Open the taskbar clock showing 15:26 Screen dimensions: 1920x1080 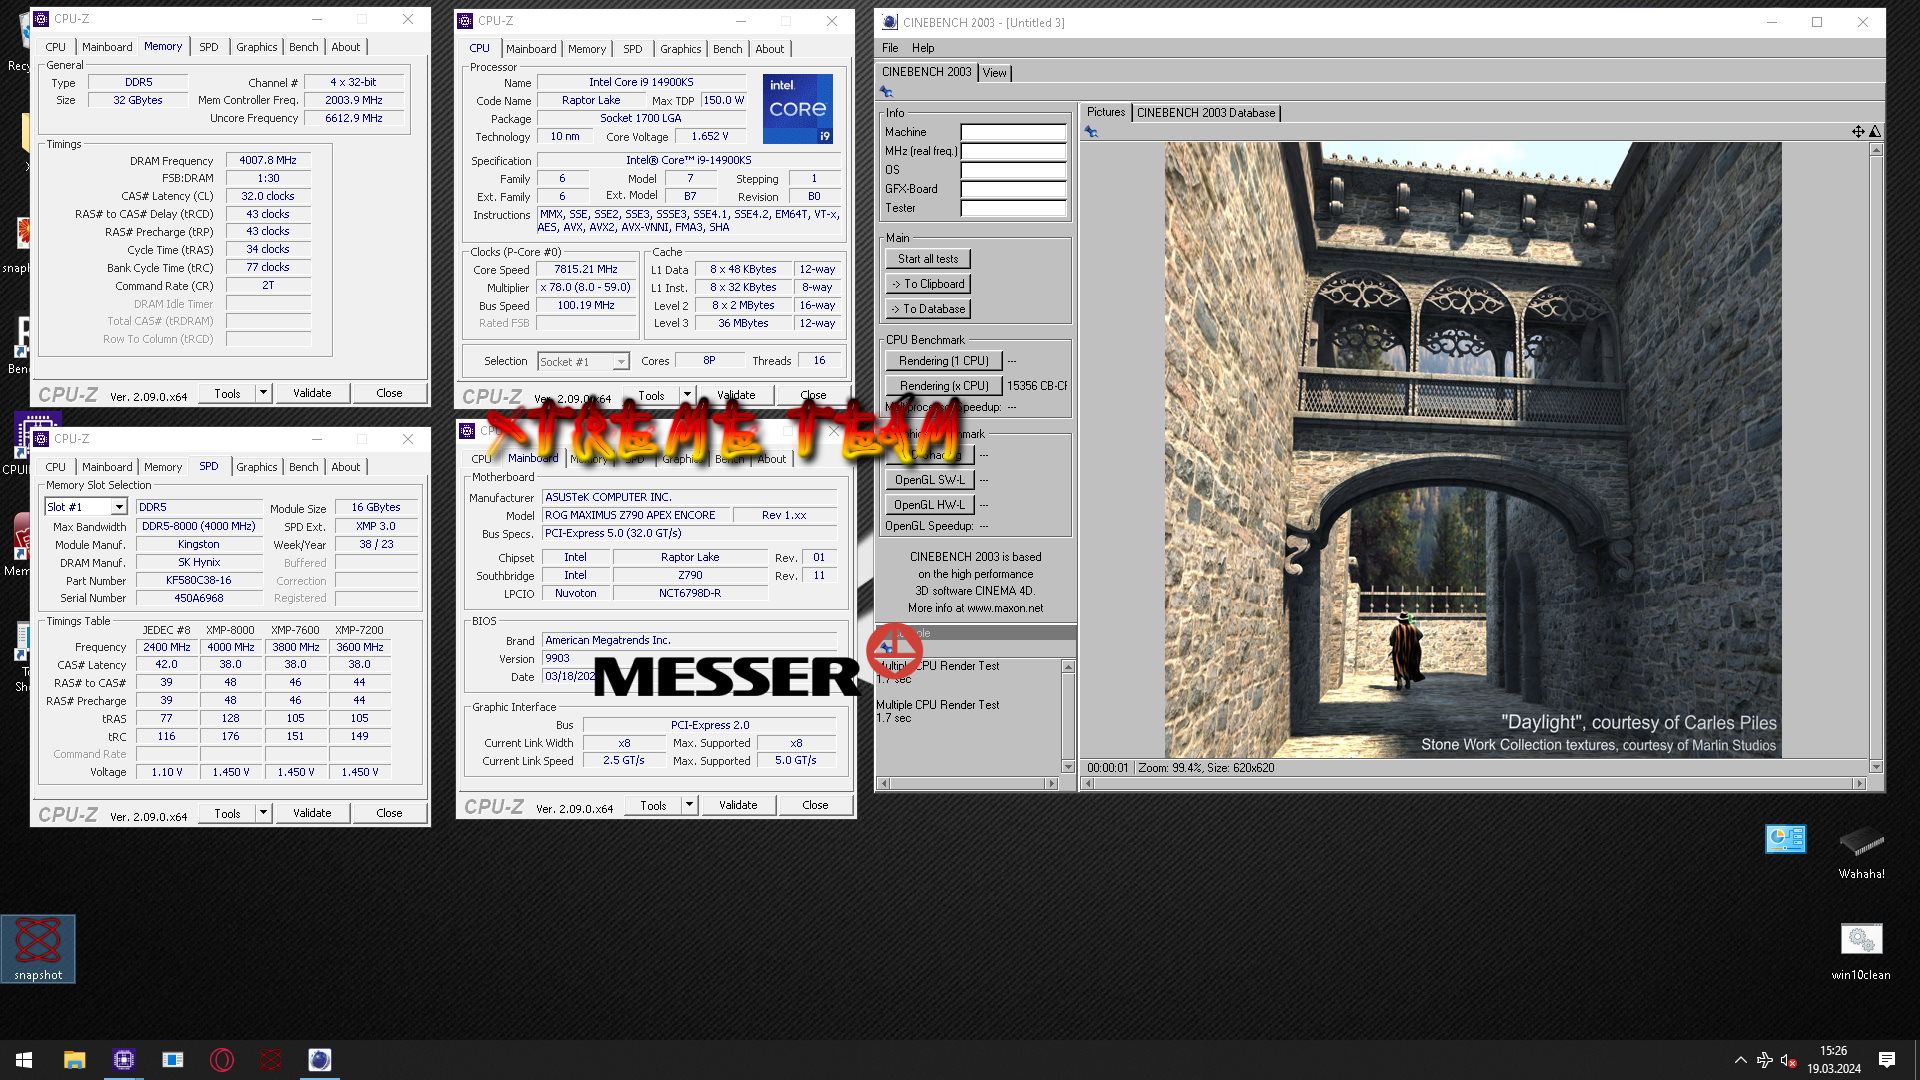(1834, 1060)
